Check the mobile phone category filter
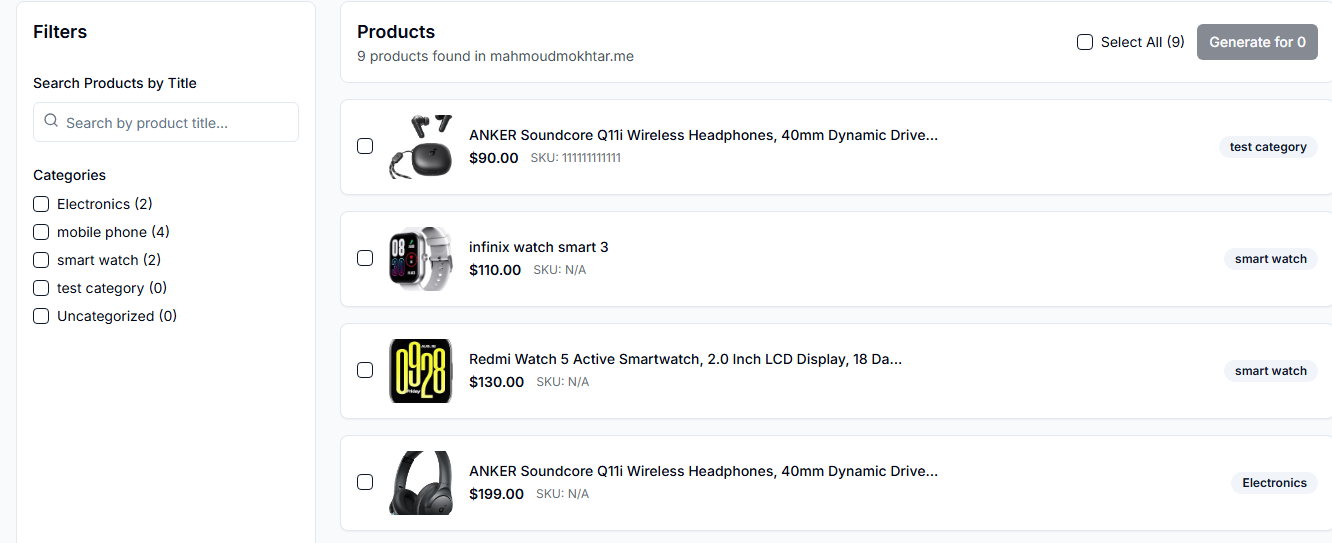 pos(41,232)
